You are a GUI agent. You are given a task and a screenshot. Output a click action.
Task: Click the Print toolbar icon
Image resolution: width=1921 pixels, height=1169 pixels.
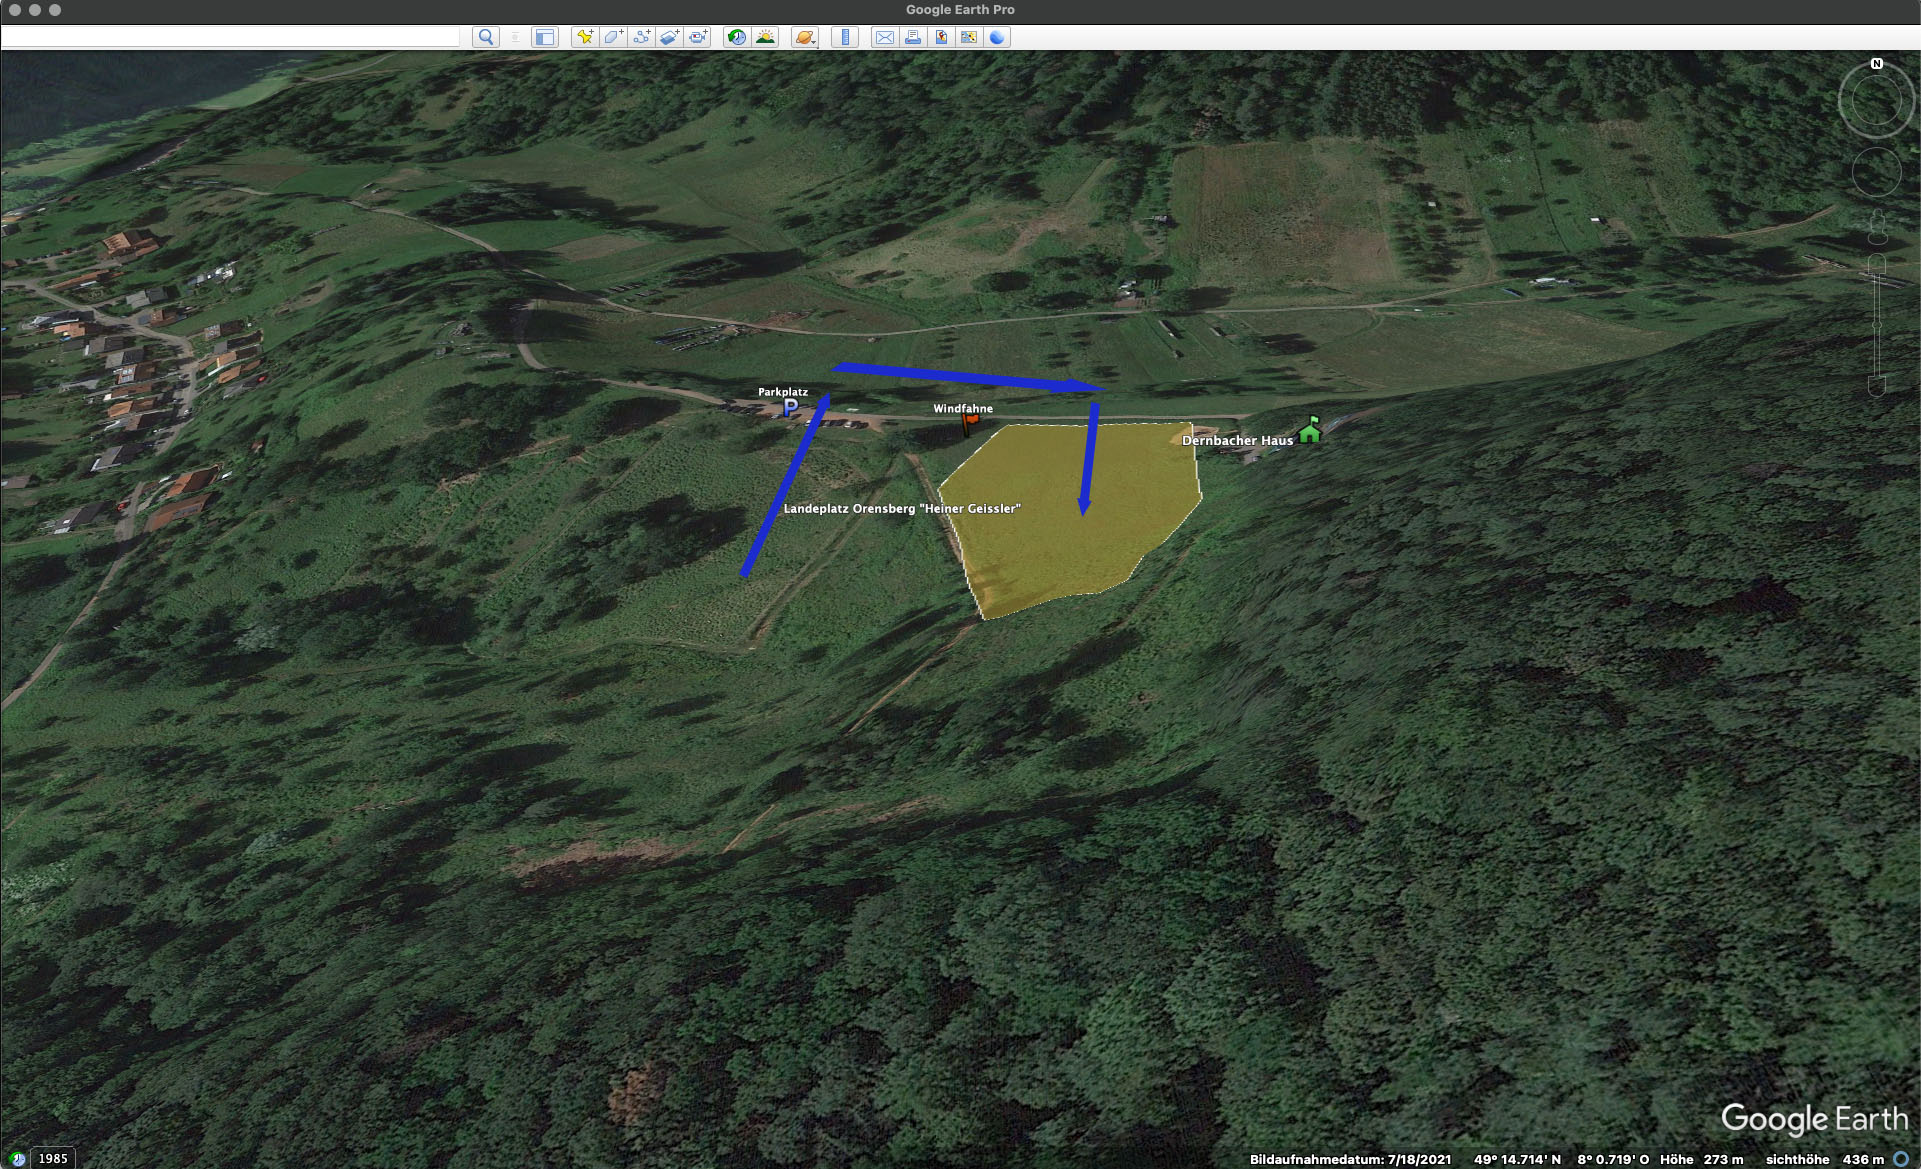pyautogui.click(x=913, y=37)
